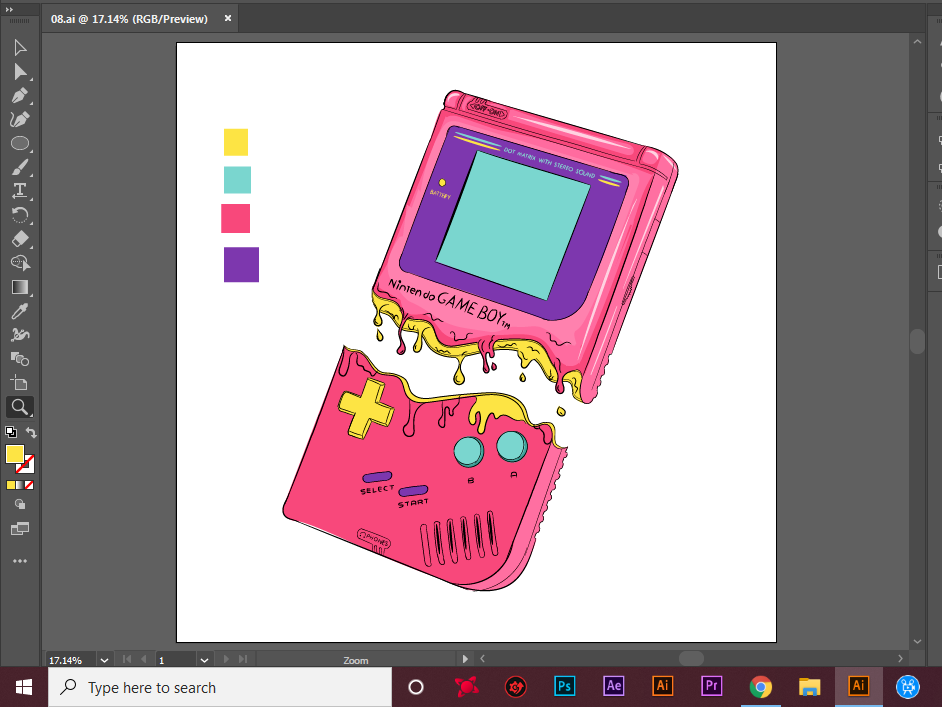Select the Rotate tool
Screen dimensions: 942x707
(20, 215)
